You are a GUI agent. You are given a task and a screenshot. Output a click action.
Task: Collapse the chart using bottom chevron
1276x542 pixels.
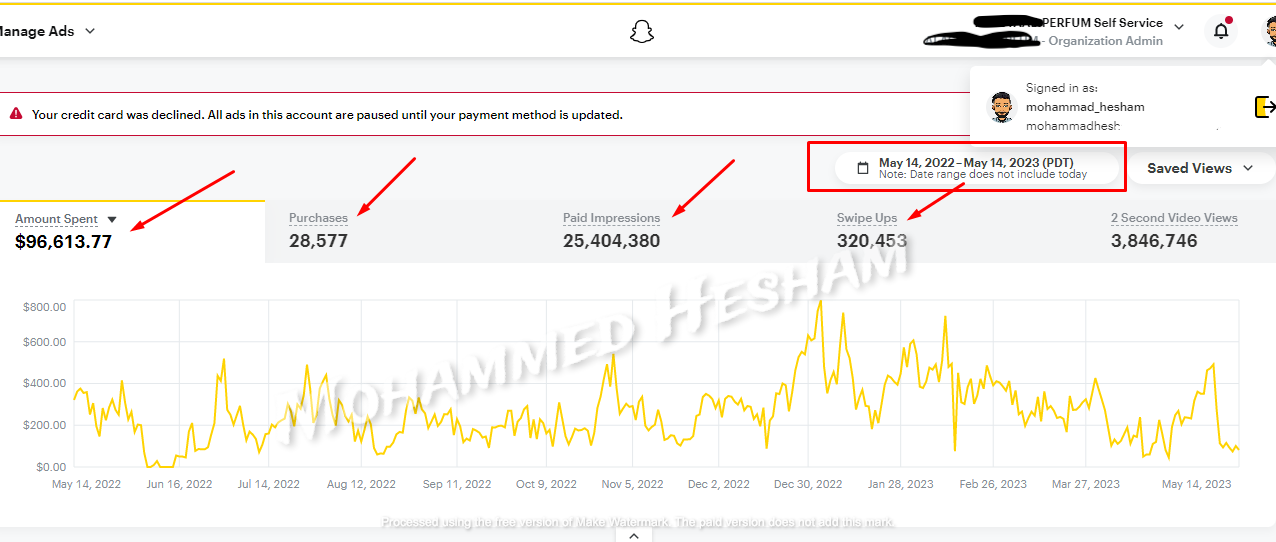point(632,535)
